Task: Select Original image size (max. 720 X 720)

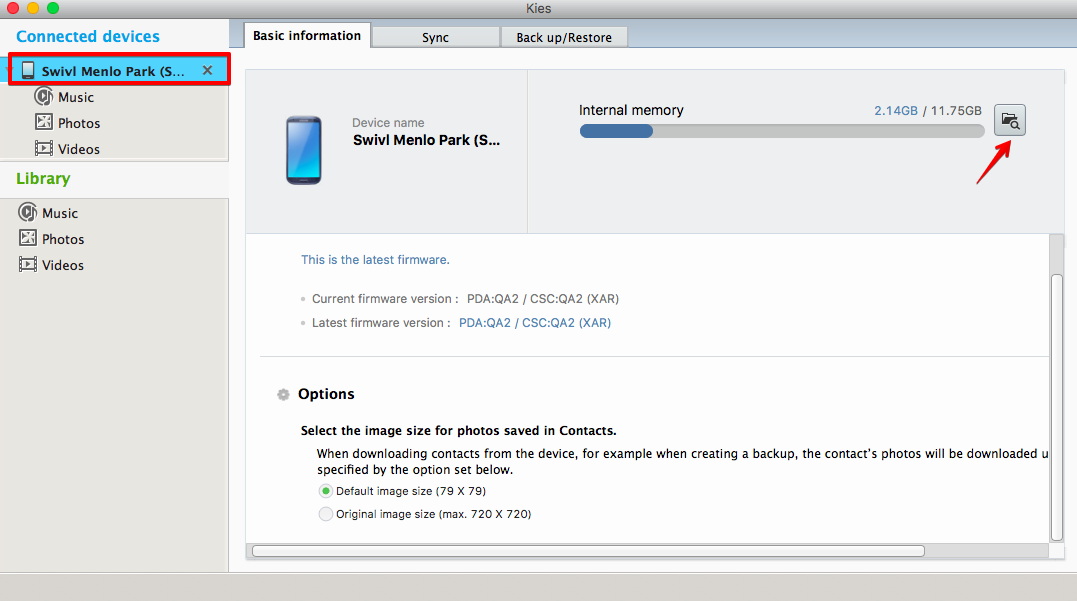Action: click(326, 514)
